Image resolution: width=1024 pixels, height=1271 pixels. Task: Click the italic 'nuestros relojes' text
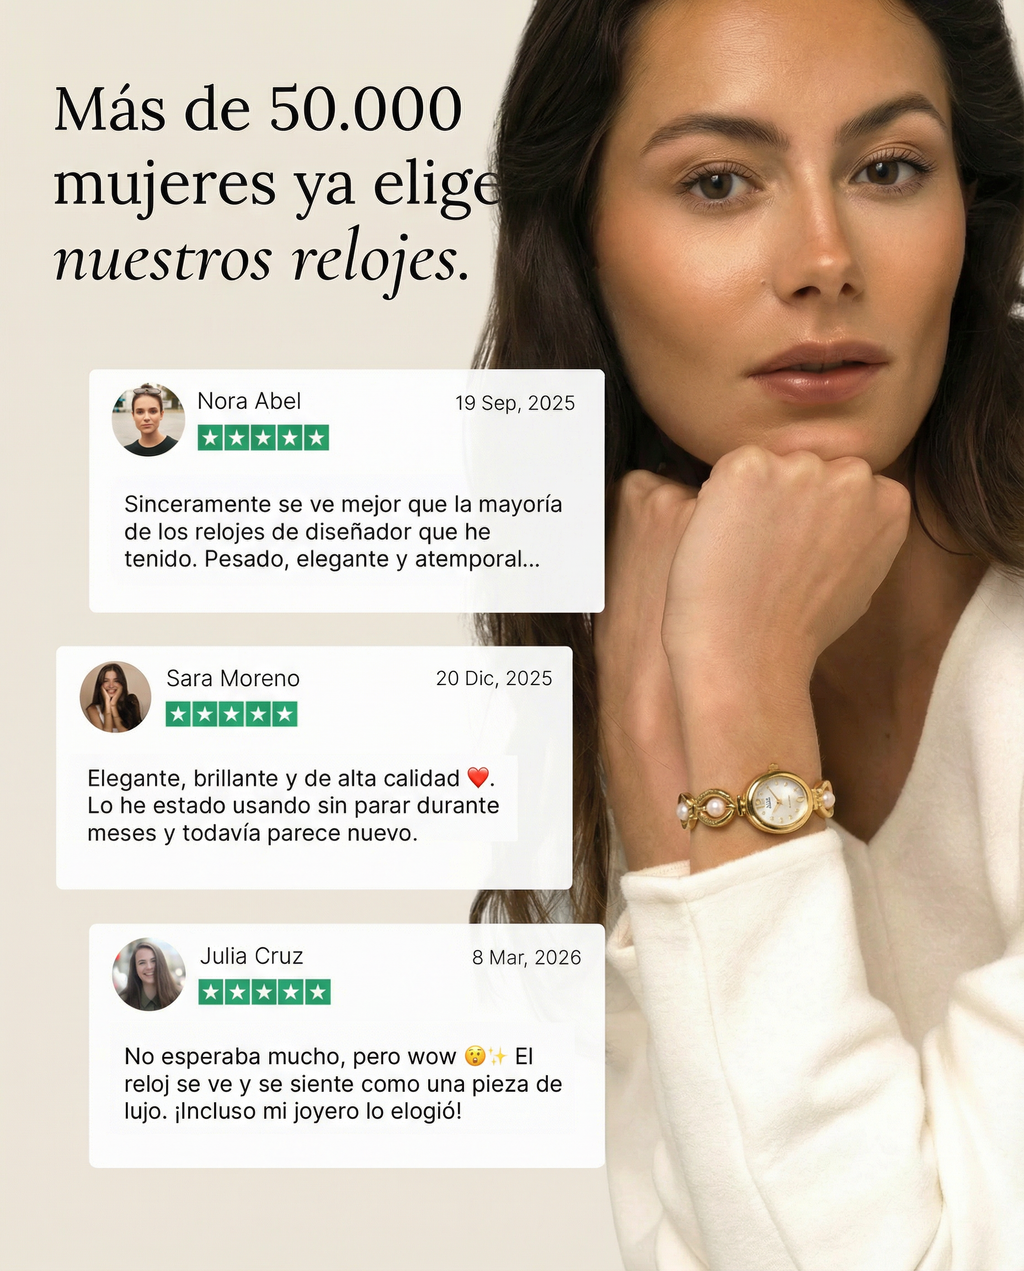pyautogui.click(x=261, y=262)
